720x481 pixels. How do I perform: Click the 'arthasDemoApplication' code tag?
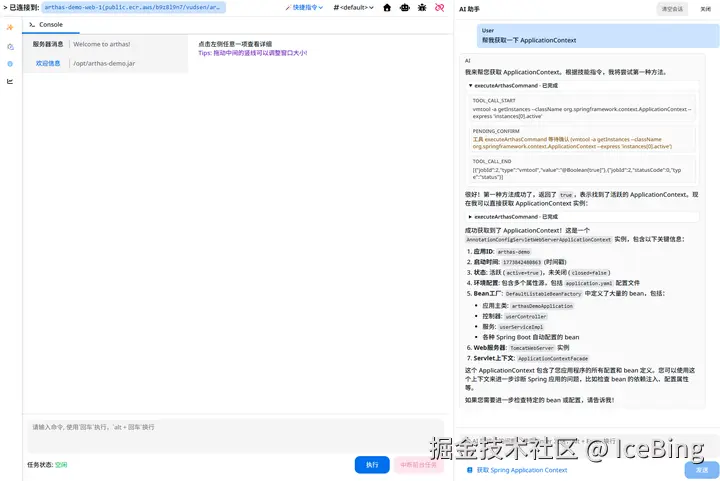pyautogui.click(x=542, y=306)
